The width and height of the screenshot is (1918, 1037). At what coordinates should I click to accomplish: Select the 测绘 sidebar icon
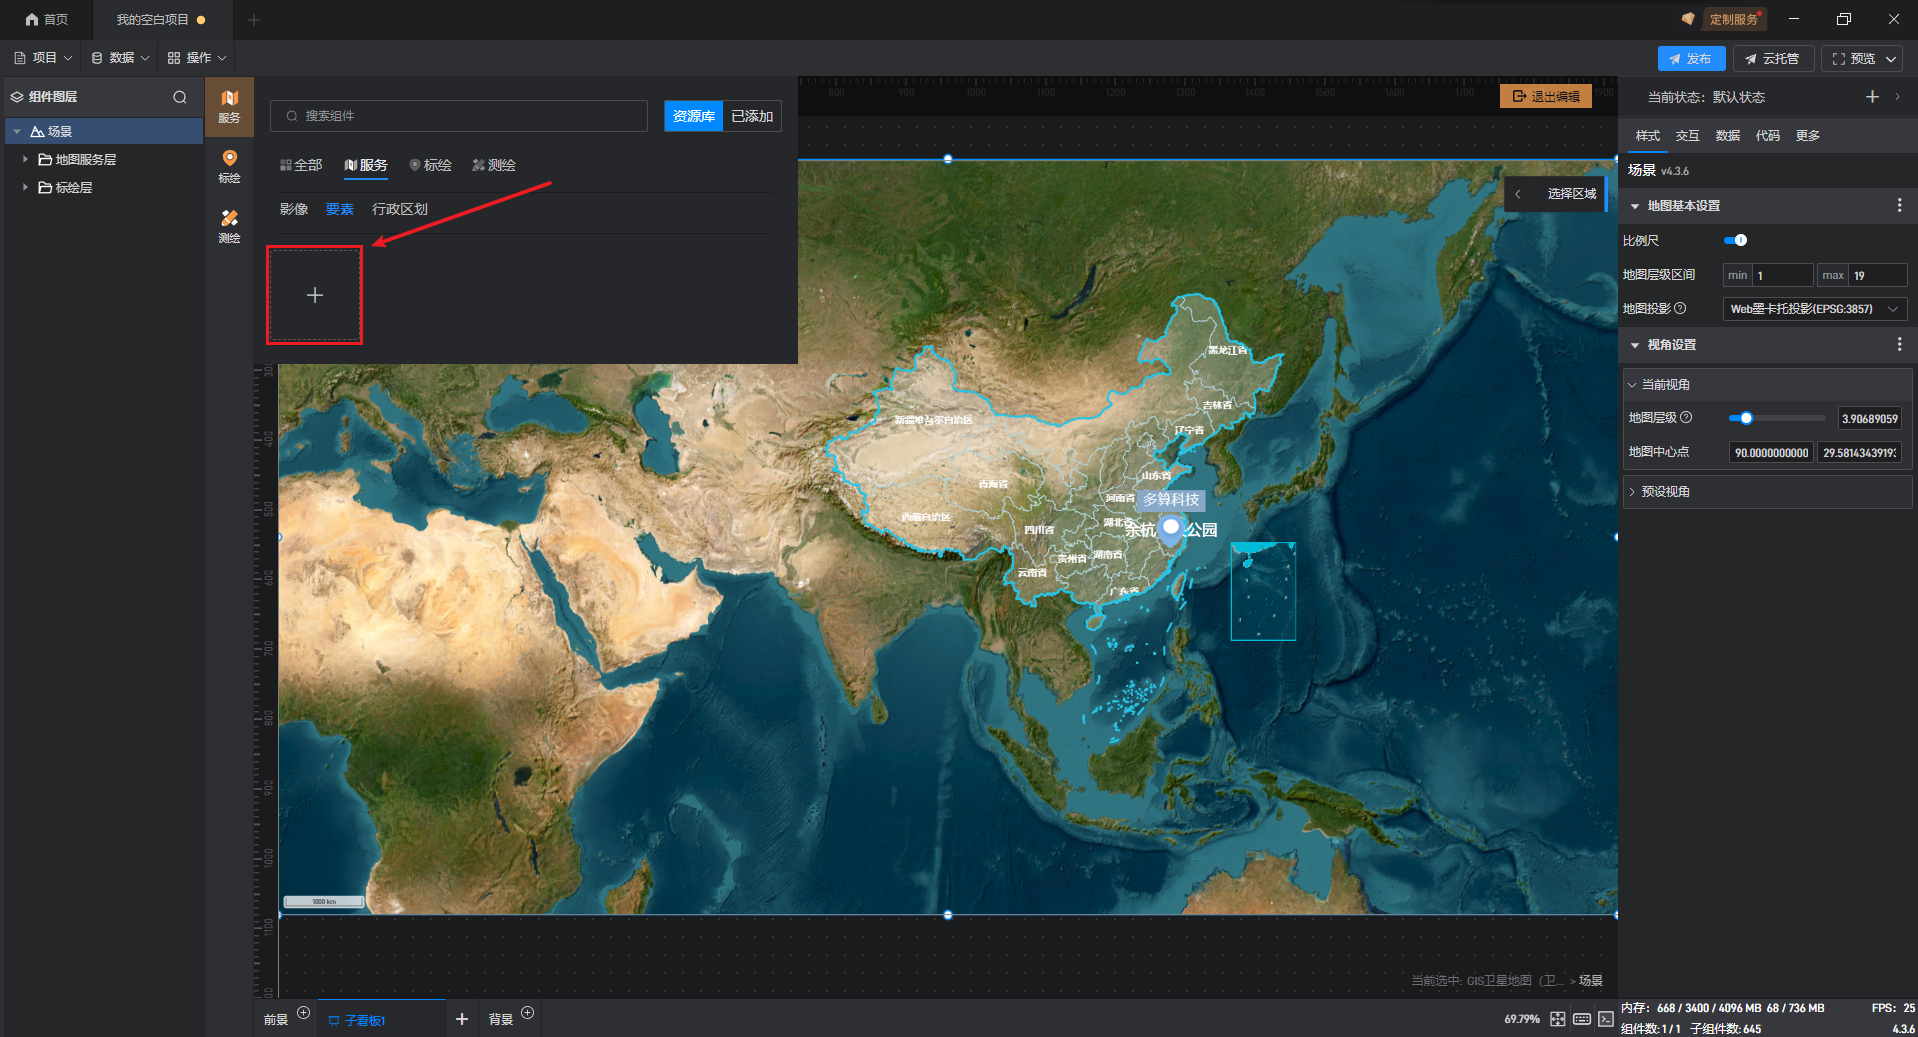pyautogui.click(x=229, y=226)
